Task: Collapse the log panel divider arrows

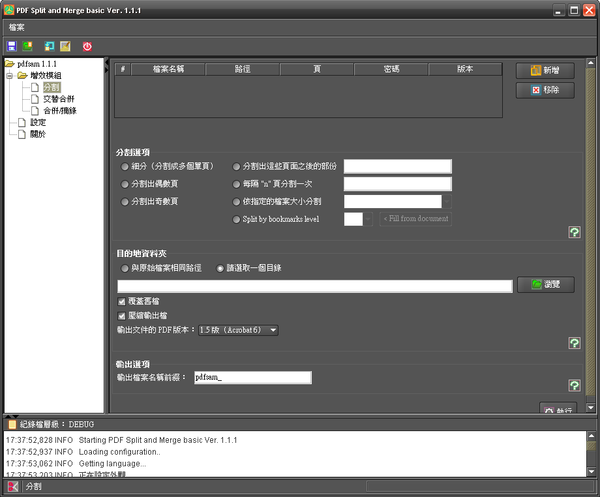Action: click(11, 416)
